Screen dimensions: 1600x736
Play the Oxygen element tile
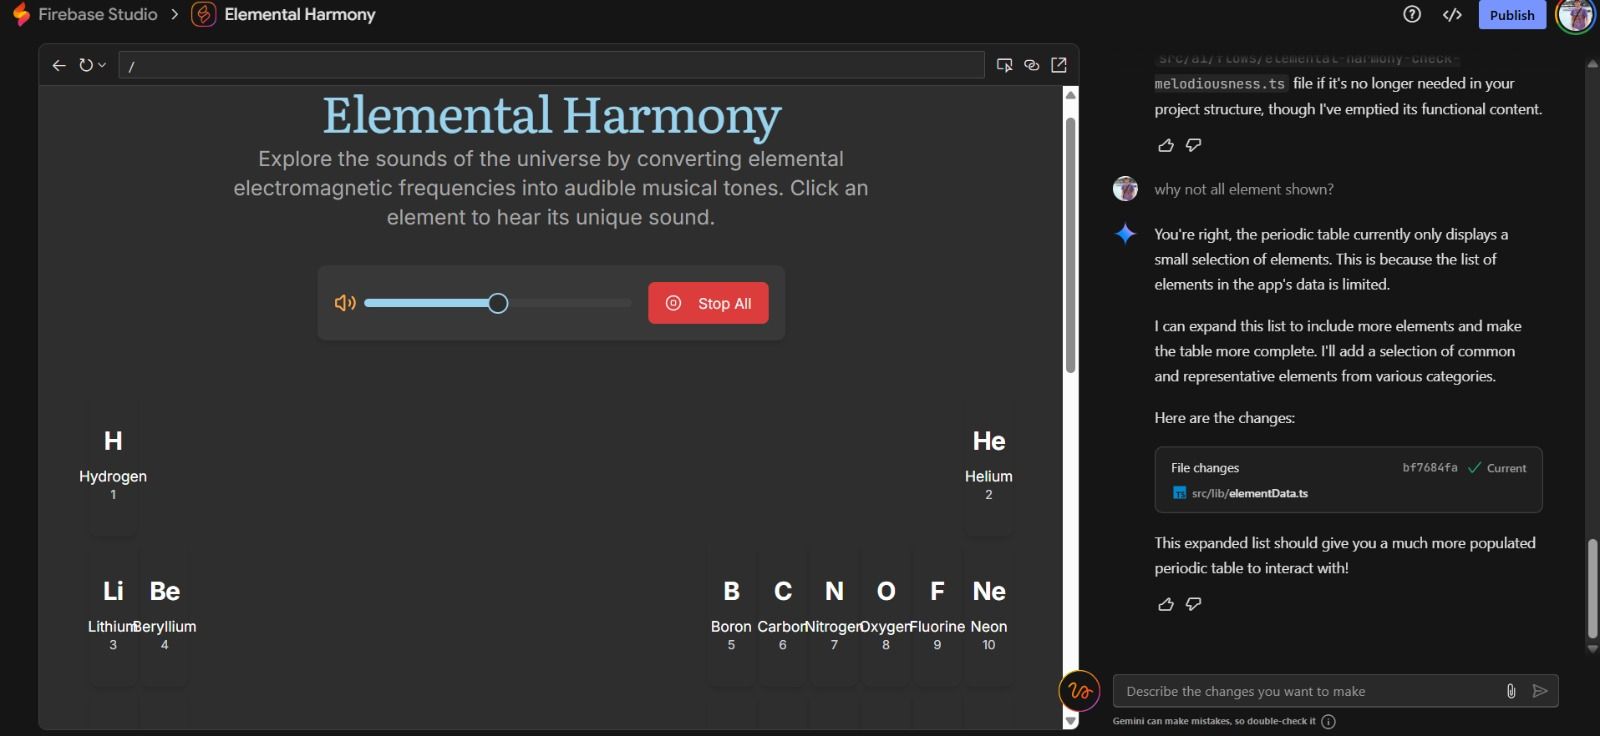[x=886, y=616]
